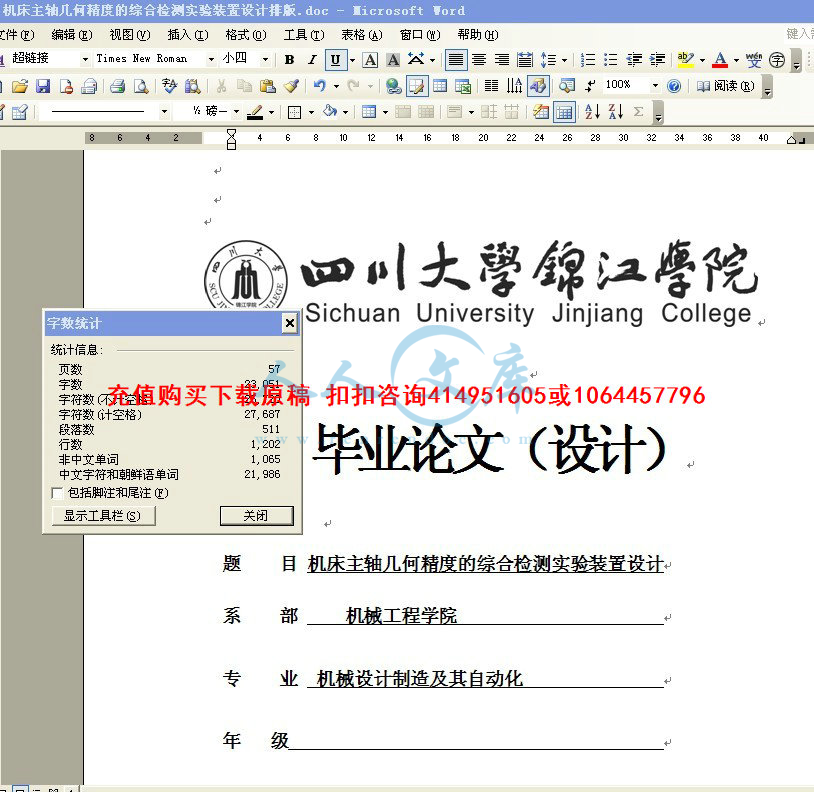Image resolution: width=814 pixels, height=792 pixels.
Task: Undo the last action
Action: (319, 86)
